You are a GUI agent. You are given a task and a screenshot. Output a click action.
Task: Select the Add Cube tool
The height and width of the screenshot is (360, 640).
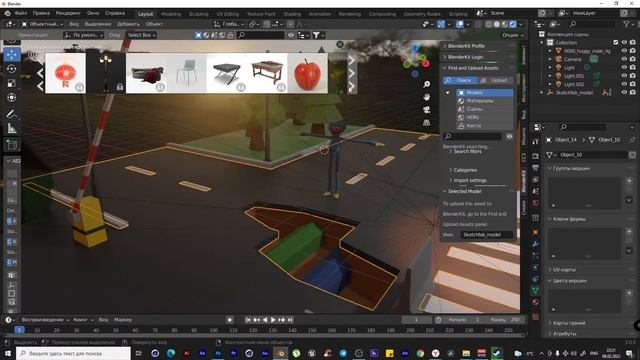12,144
